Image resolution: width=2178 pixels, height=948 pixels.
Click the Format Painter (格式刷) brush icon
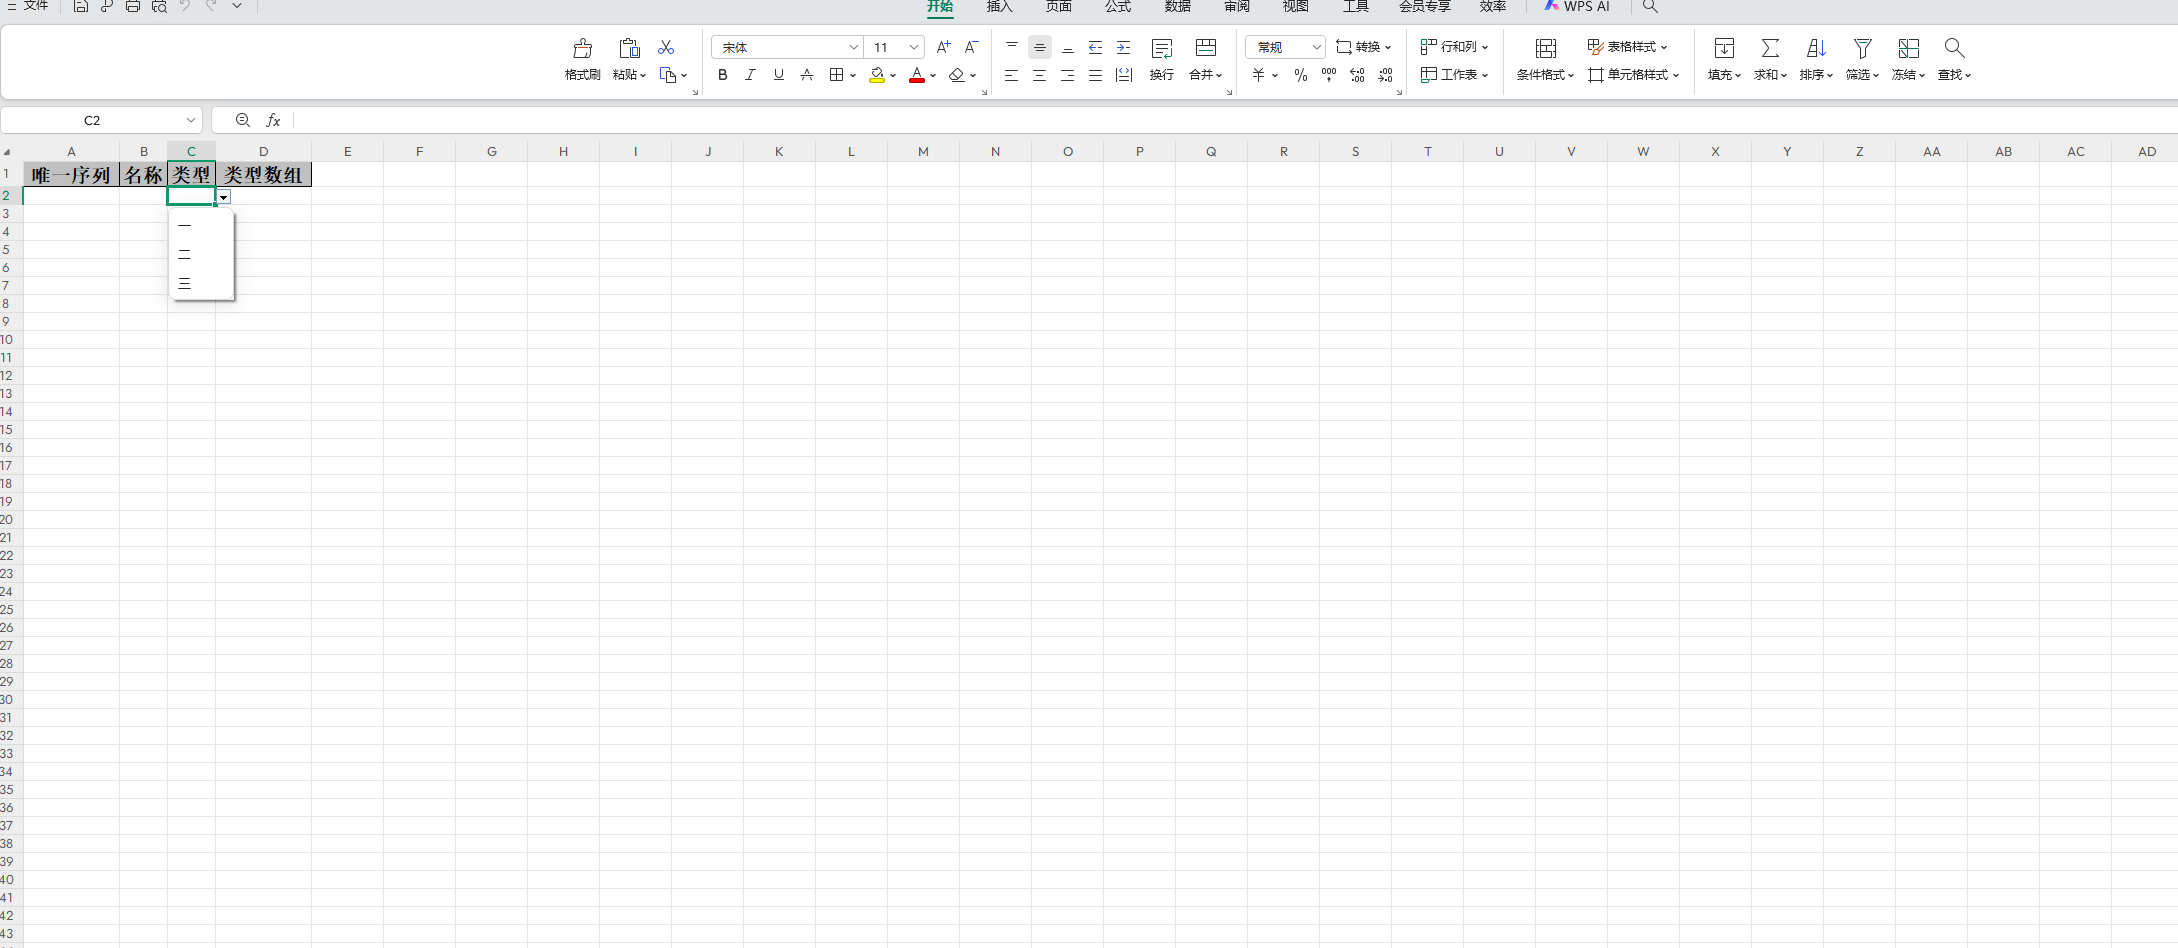(x=582, y=48)
